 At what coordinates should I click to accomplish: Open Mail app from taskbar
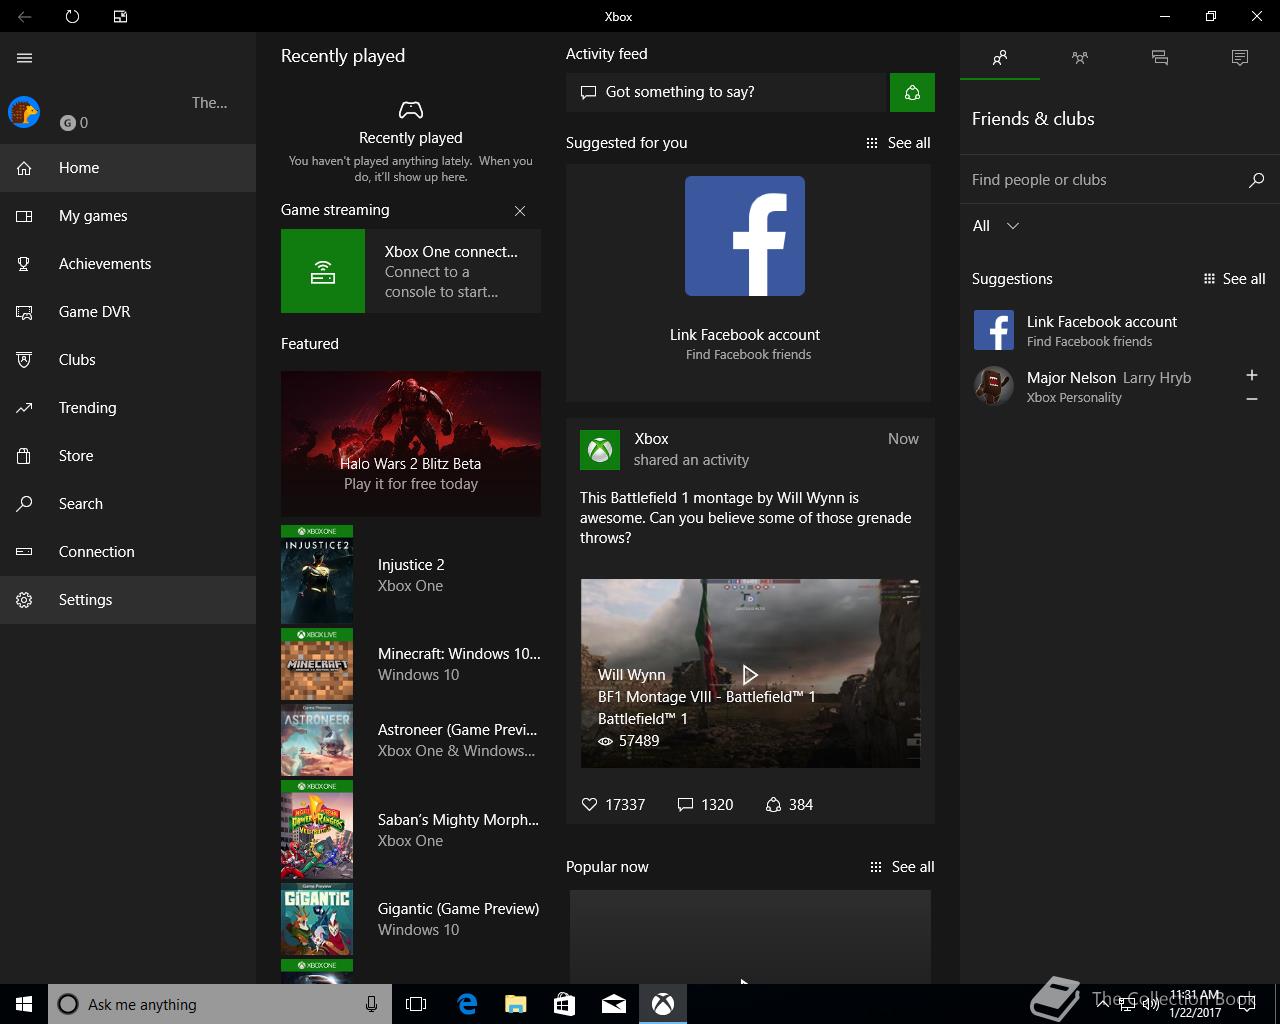pos(614,1004)
